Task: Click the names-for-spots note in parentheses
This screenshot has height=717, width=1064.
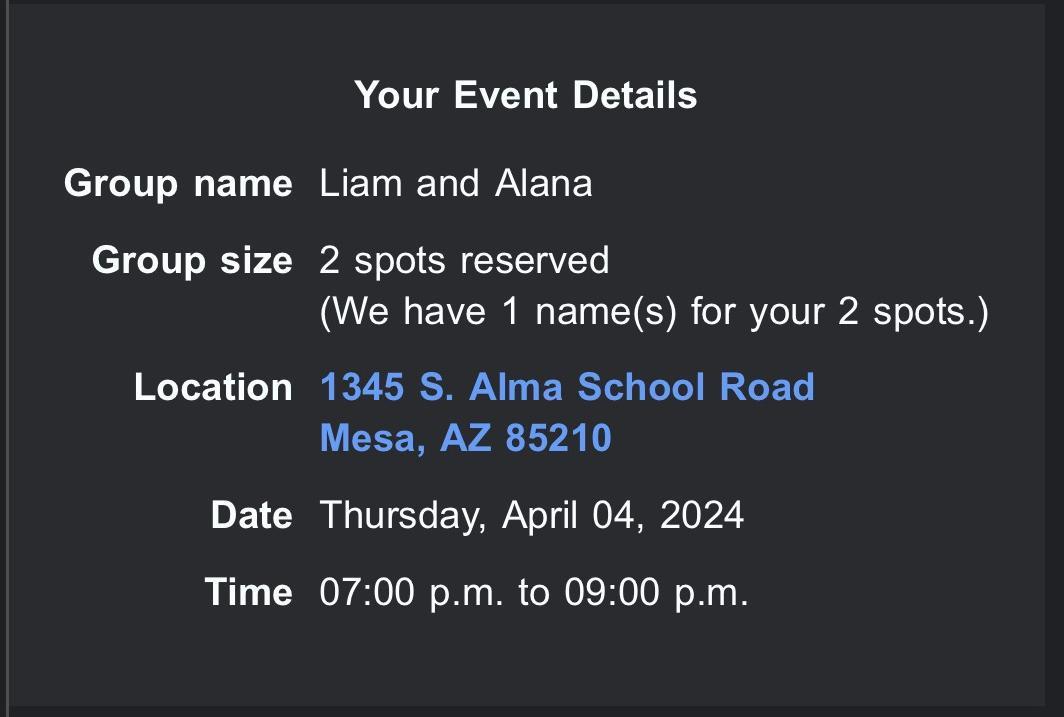Action: click(654, 312)
